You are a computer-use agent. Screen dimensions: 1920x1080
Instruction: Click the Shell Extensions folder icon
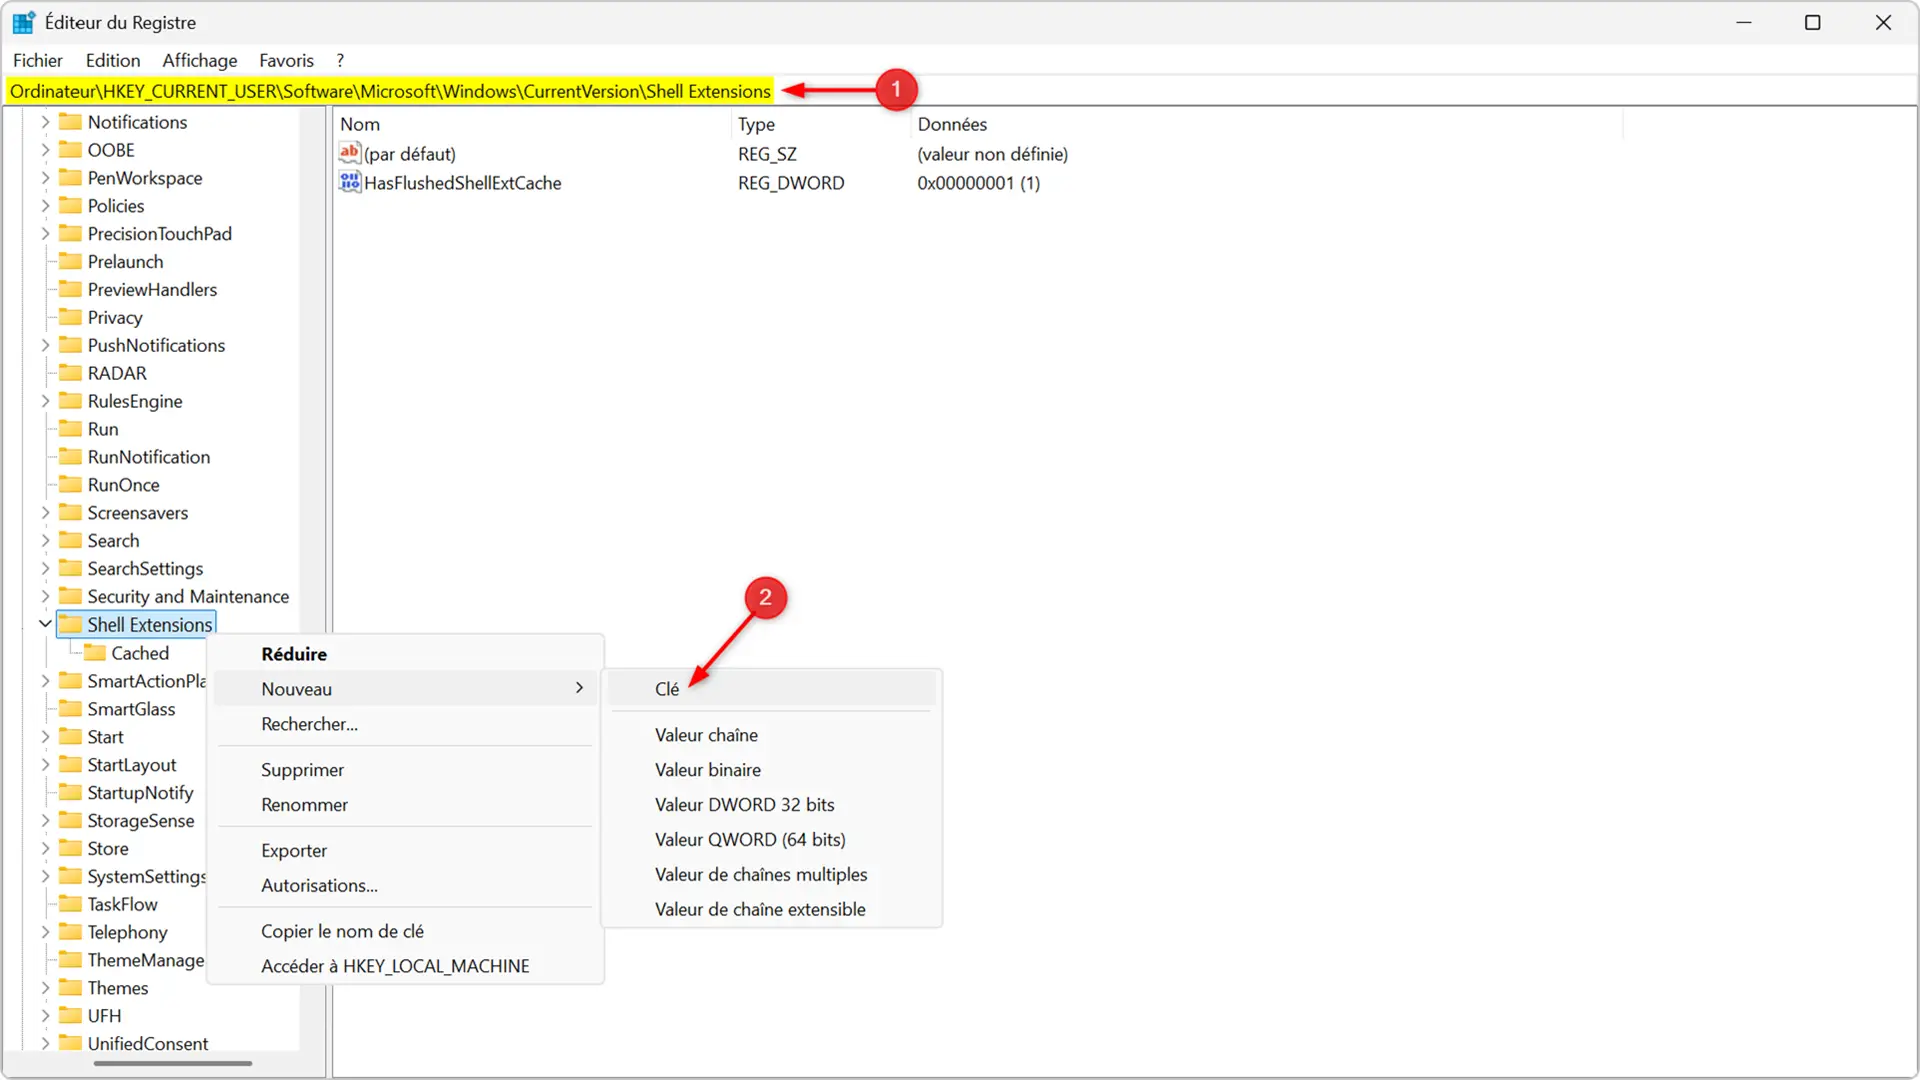click(x=70, y=625)
